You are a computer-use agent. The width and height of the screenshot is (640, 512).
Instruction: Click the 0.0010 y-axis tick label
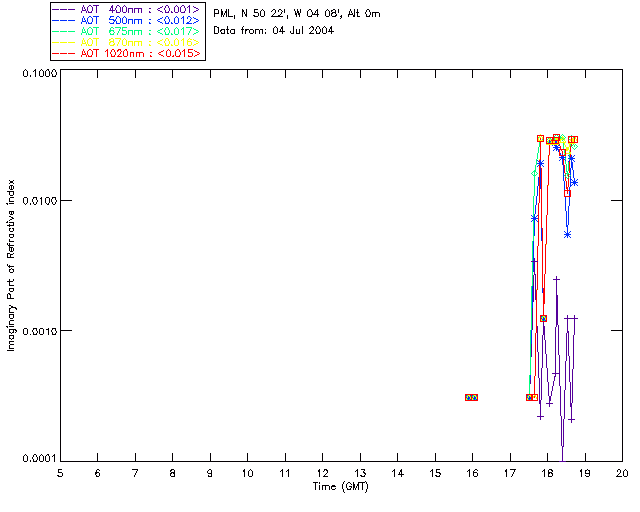pos(38,330)
